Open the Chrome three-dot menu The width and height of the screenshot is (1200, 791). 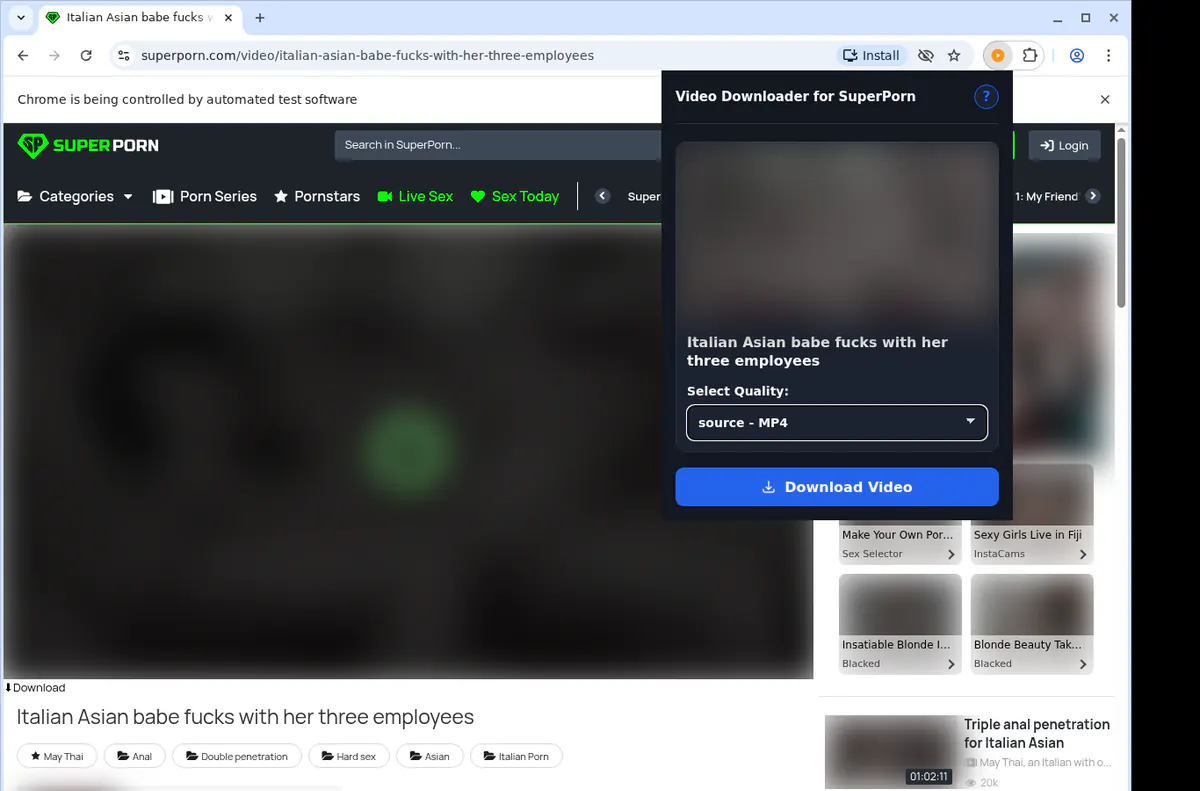[x=1109, y=56]
